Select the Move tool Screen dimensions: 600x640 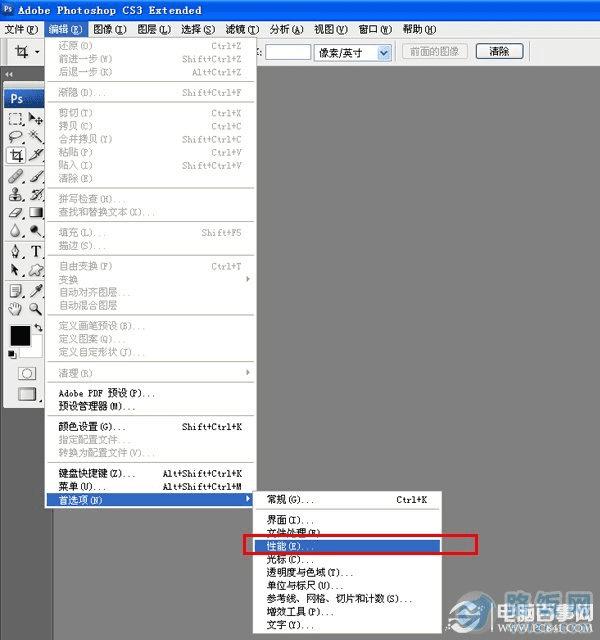36,119
